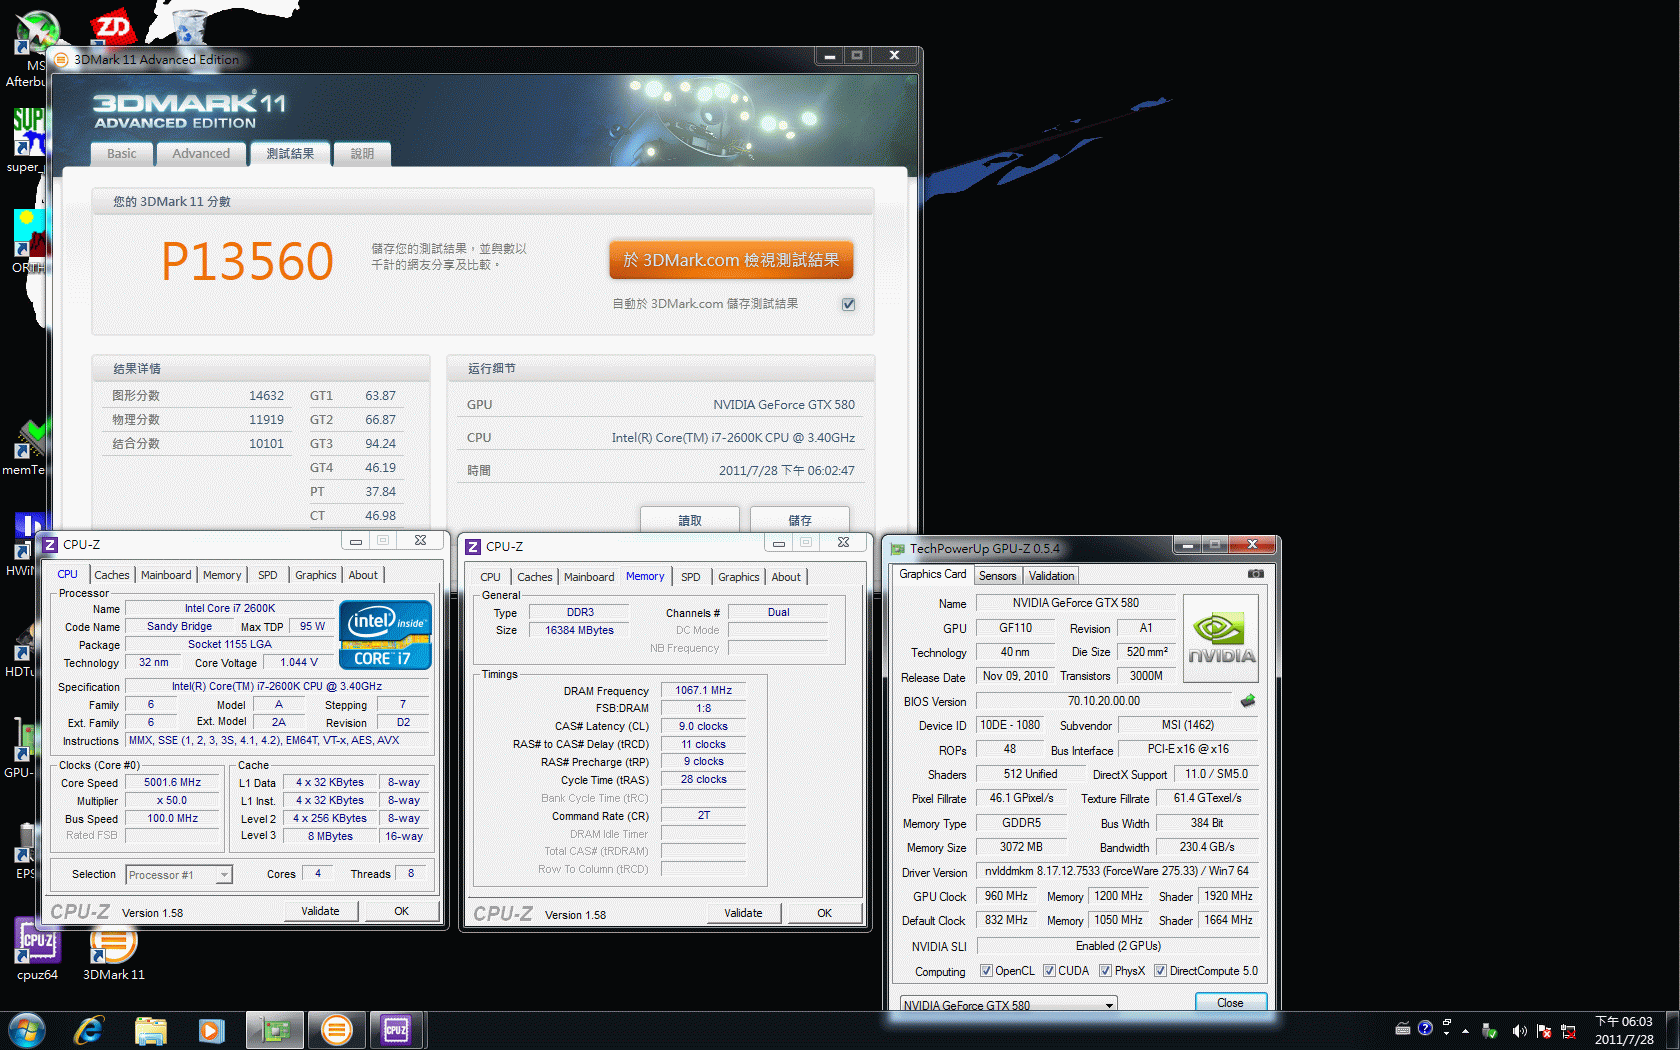Open the Sensors tab in GPU-Z
This screenshot has height=1050, width=1680.
pyautogui.click(x=997, y=576)
